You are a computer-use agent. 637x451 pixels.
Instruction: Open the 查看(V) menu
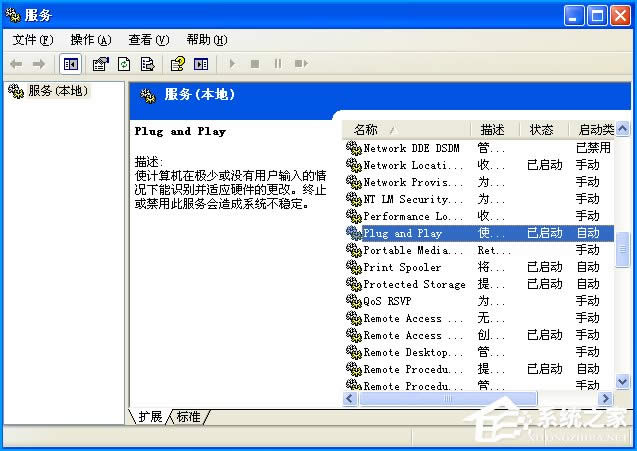click(148, 40)
